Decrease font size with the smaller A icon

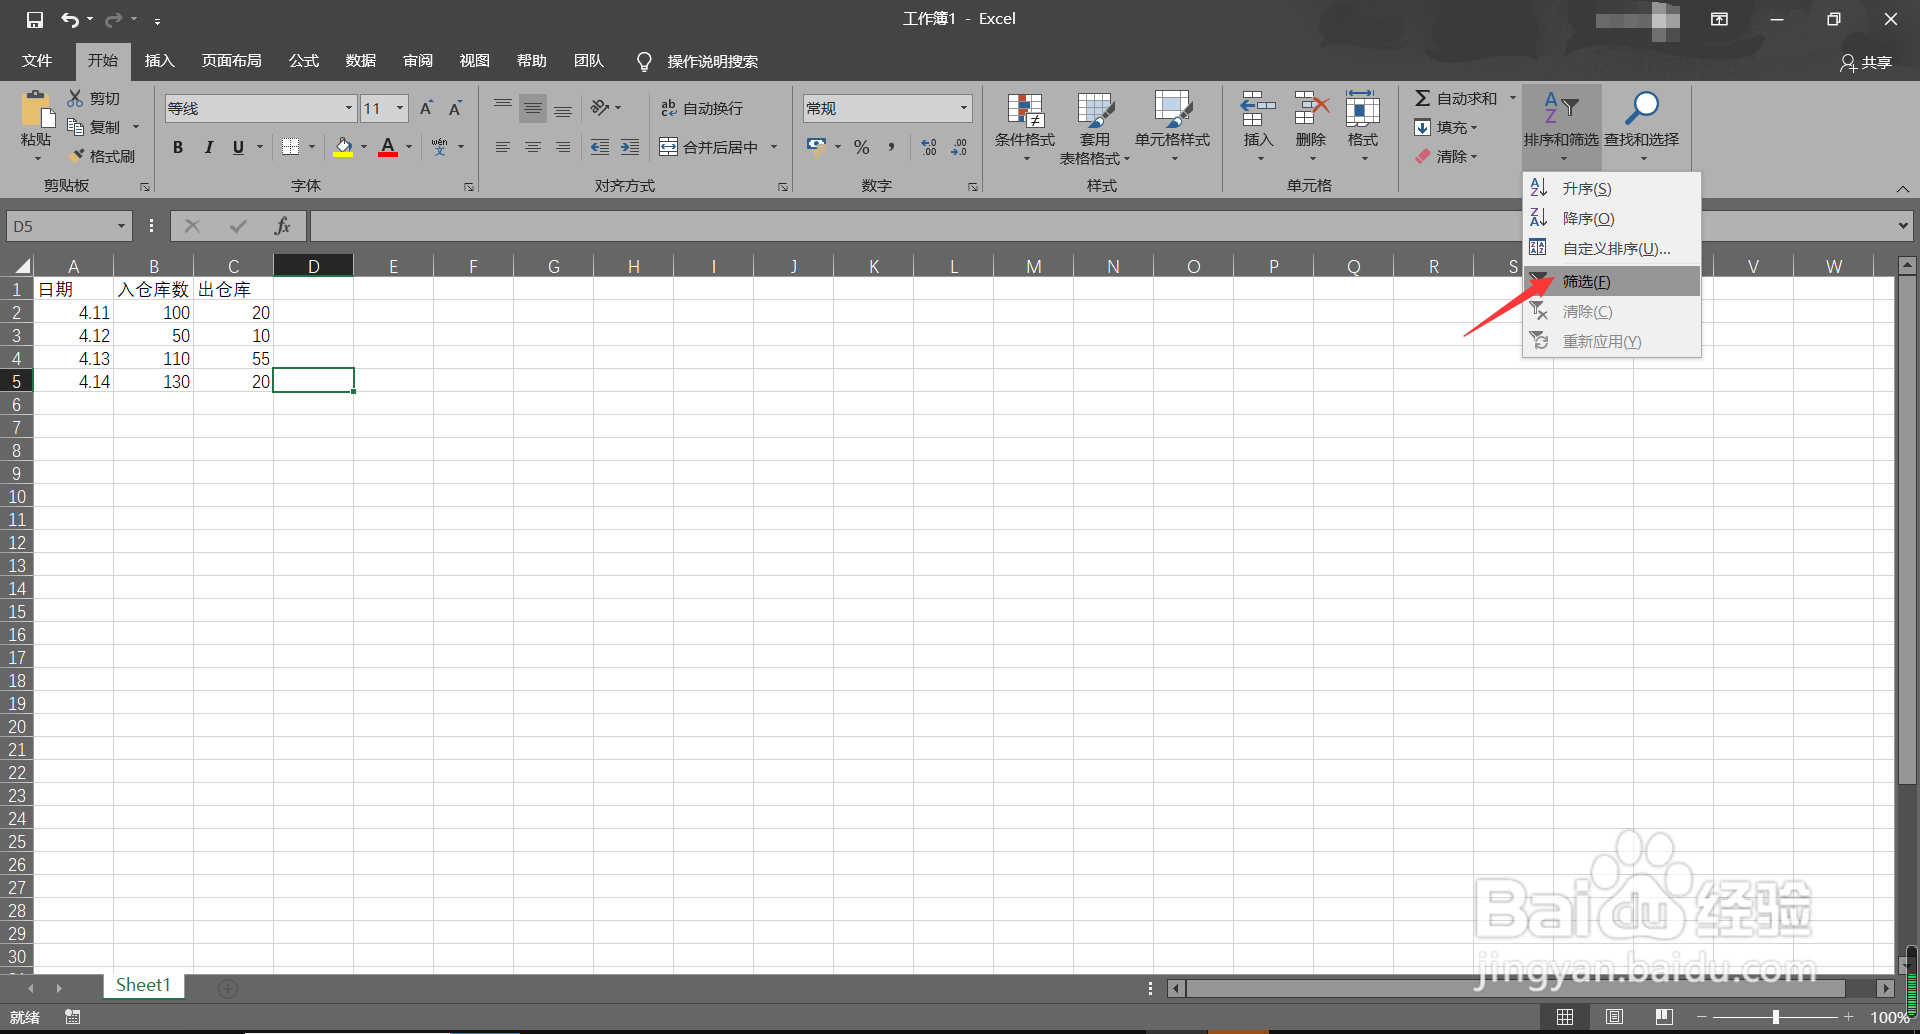tap(455, 108)
